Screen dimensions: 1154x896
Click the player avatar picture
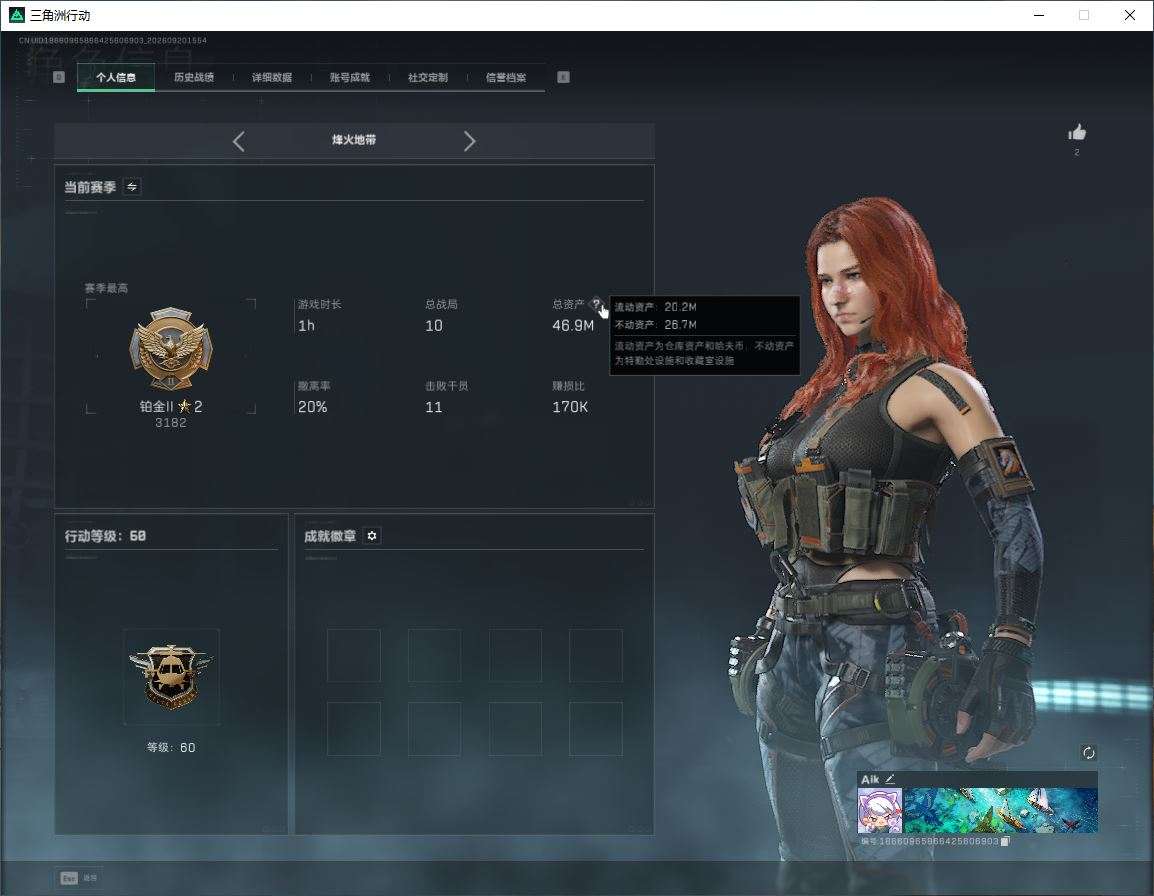tap(879, 811)
